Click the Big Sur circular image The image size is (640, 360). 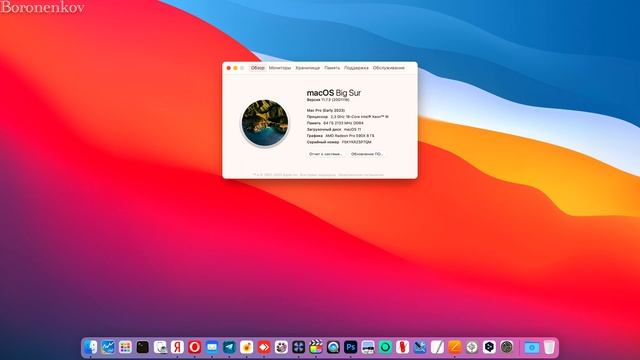pos(265,123)
